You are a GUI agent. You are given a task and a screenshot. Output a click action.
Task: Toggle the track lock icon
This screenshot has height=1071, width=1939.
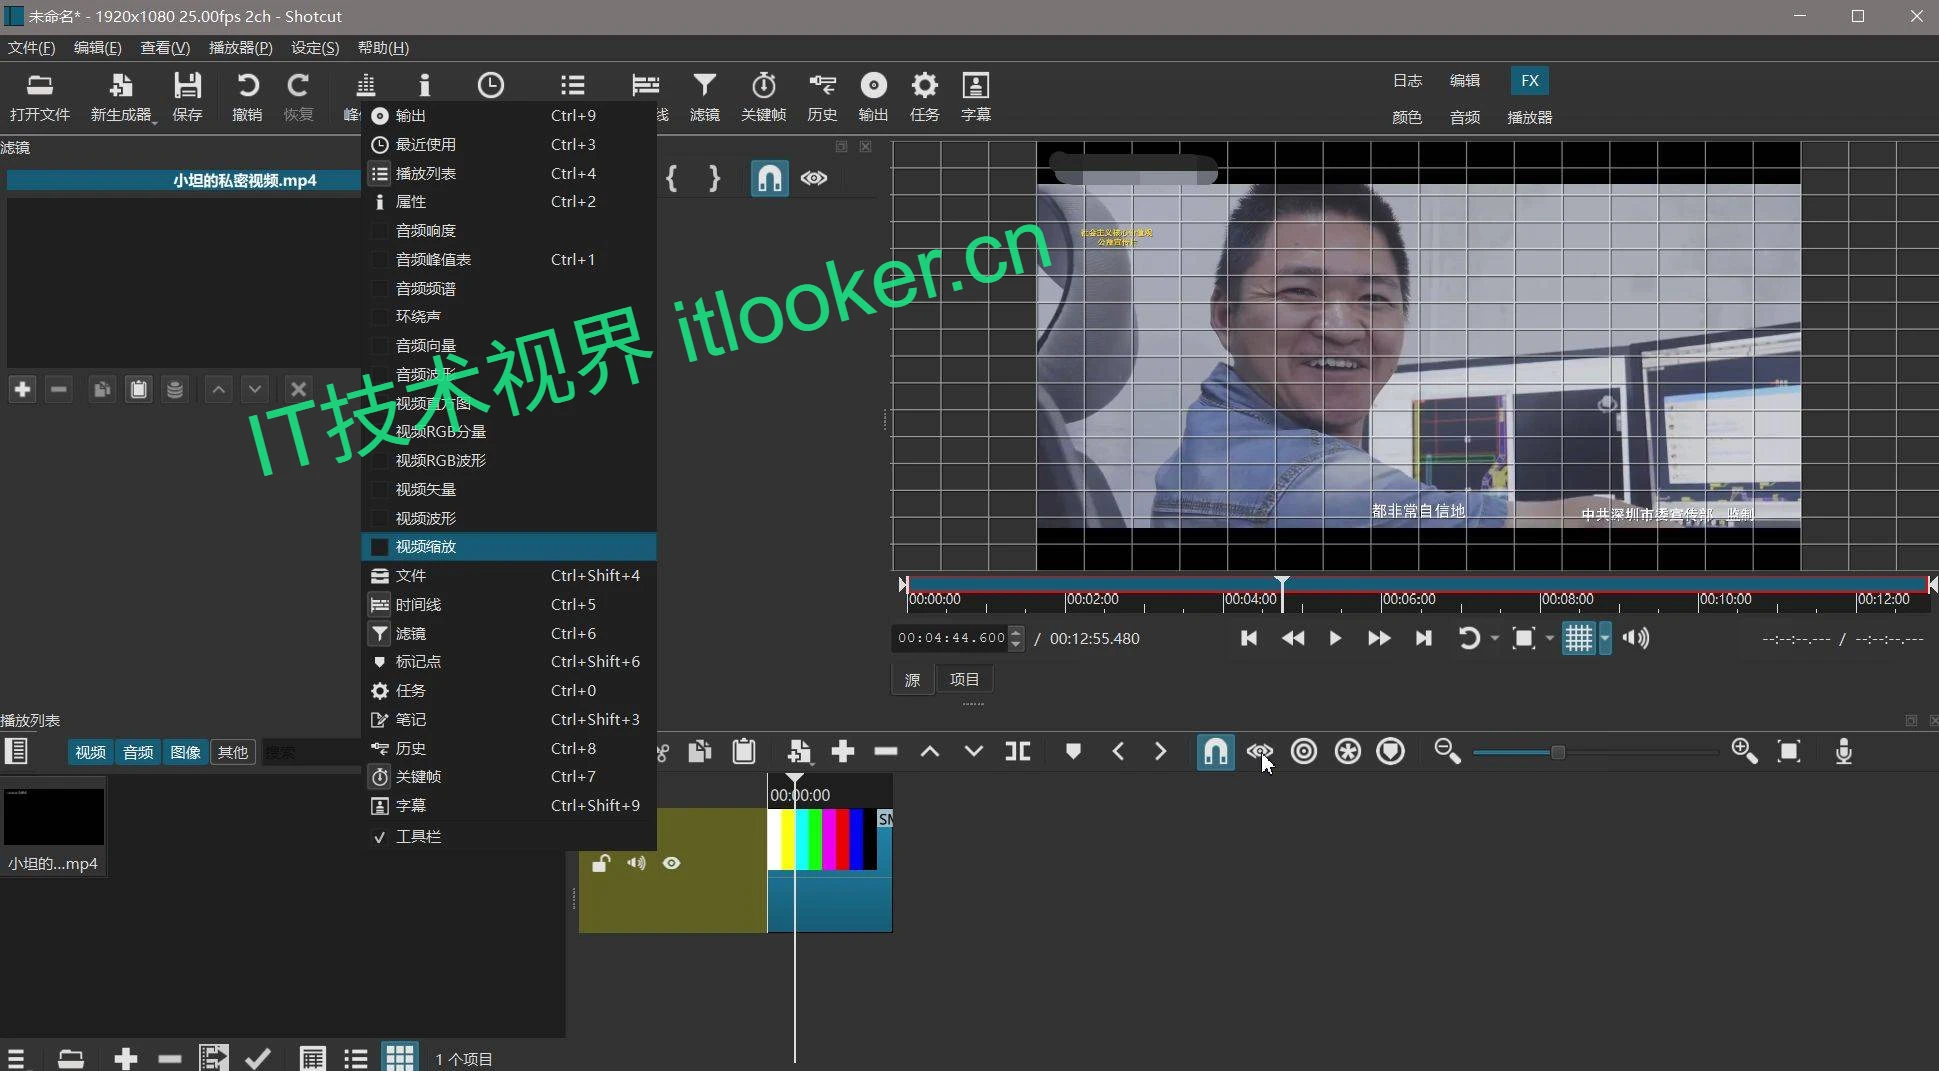click(x=601, y=863)
